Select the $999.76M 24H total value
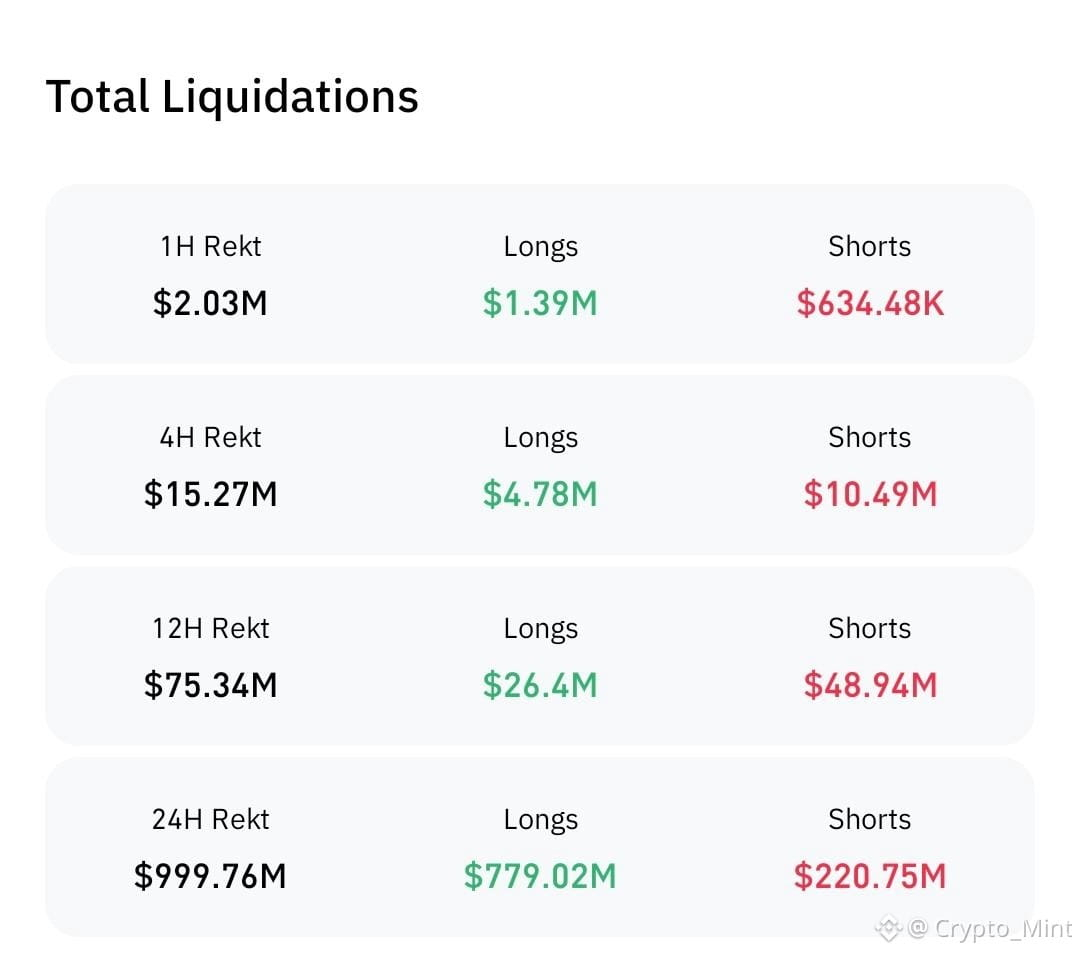Screen dimensions: 1080x953 click(x=210, y=876)
